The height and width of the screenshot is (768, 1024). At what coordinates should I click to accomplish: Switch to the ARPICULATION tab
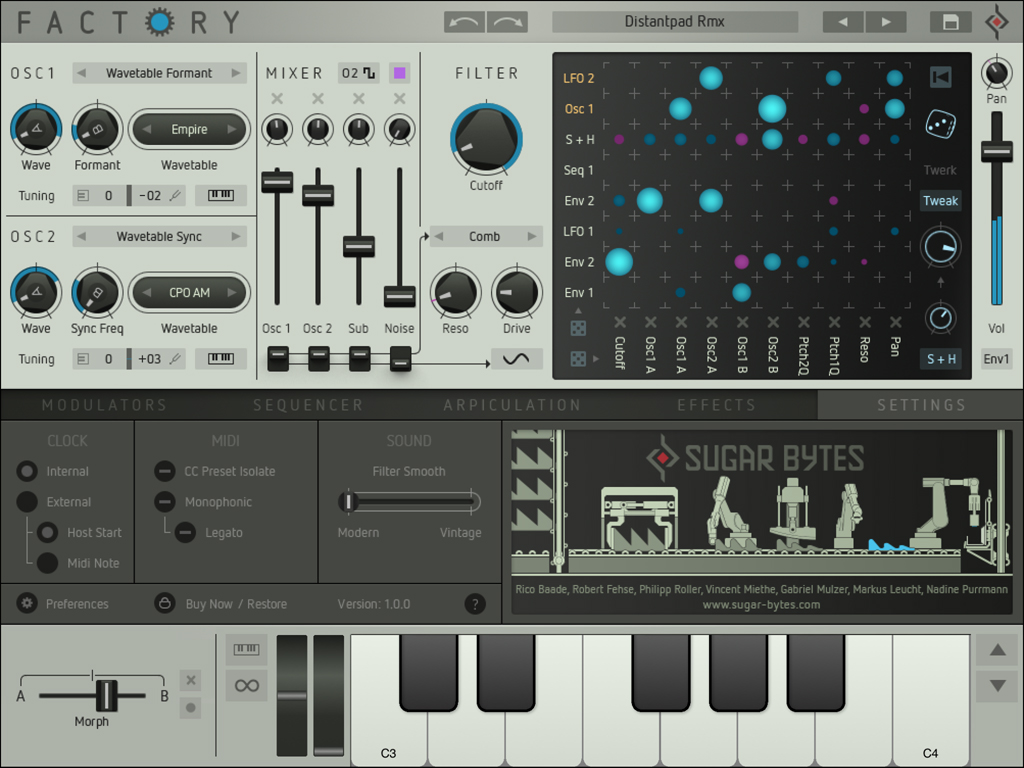pos(512,405)
